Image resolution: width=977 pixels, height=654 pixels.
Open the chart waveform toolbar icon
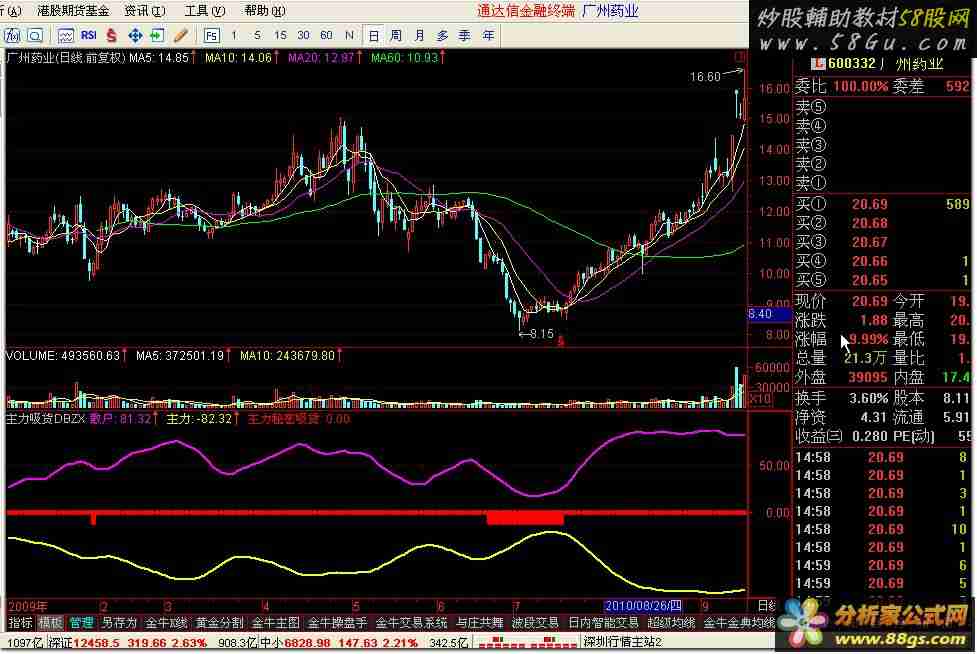tap(65, 36)
